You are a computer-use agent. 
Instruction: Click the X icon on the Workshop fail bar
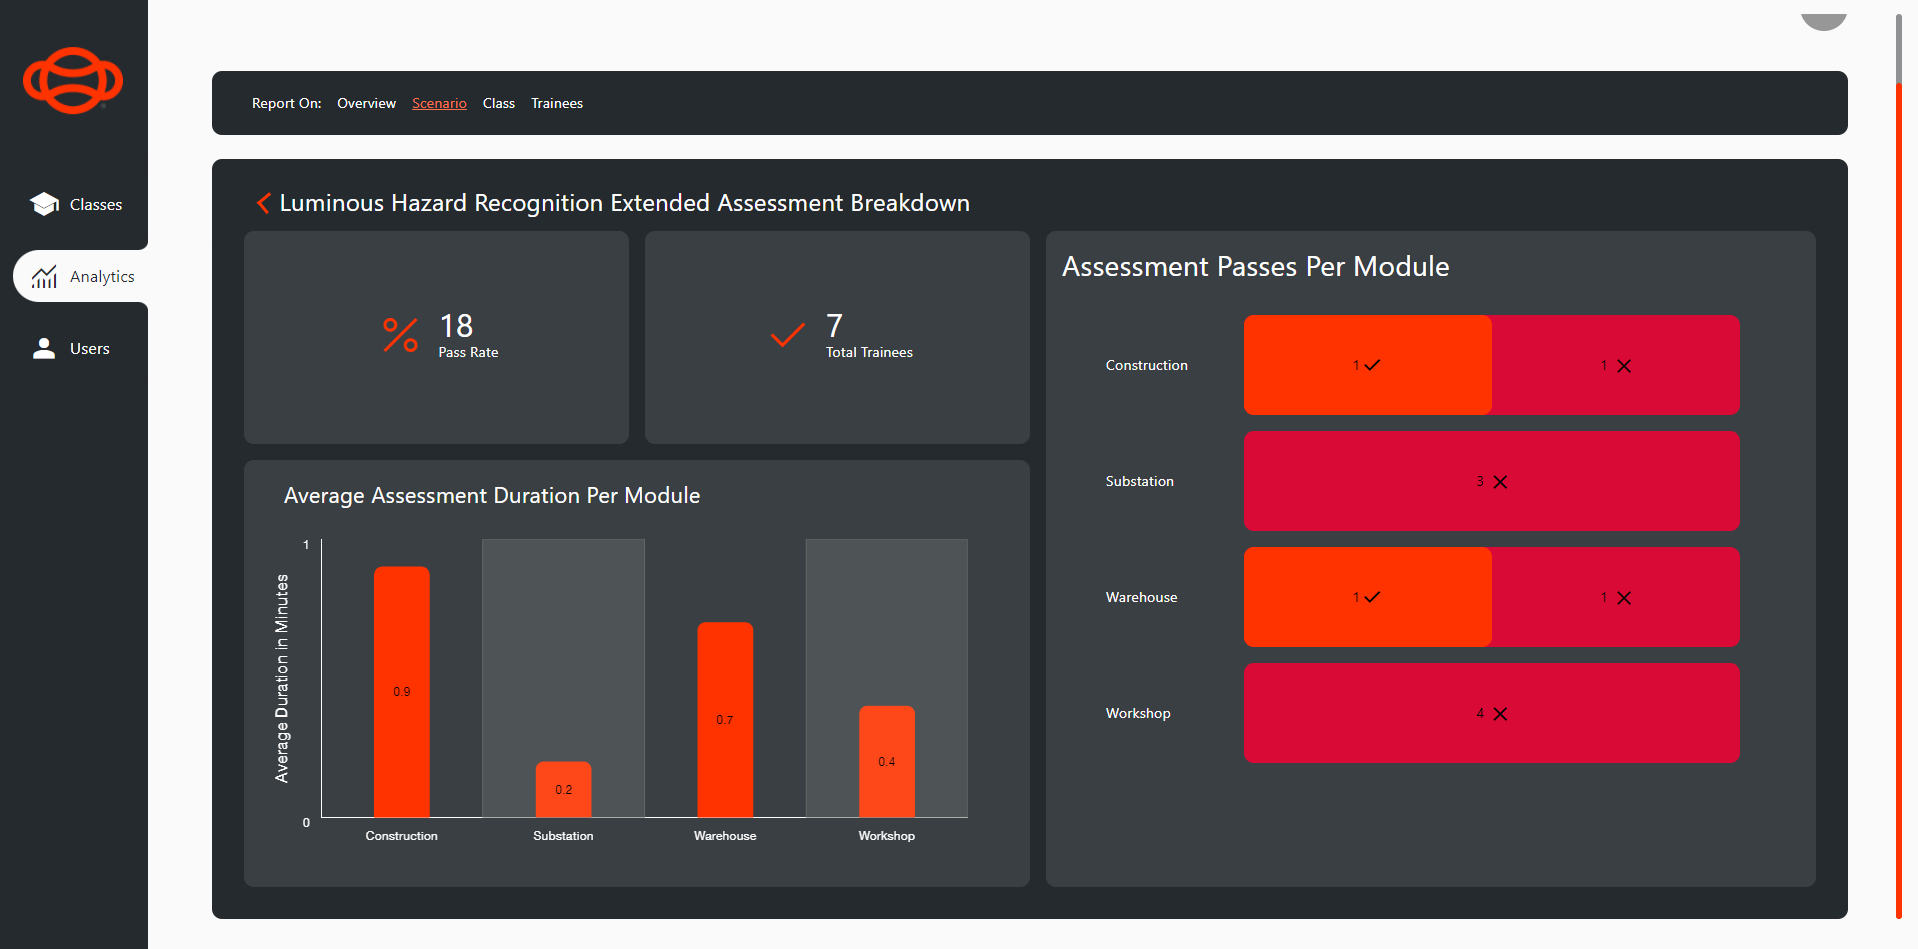[1499, 713]
